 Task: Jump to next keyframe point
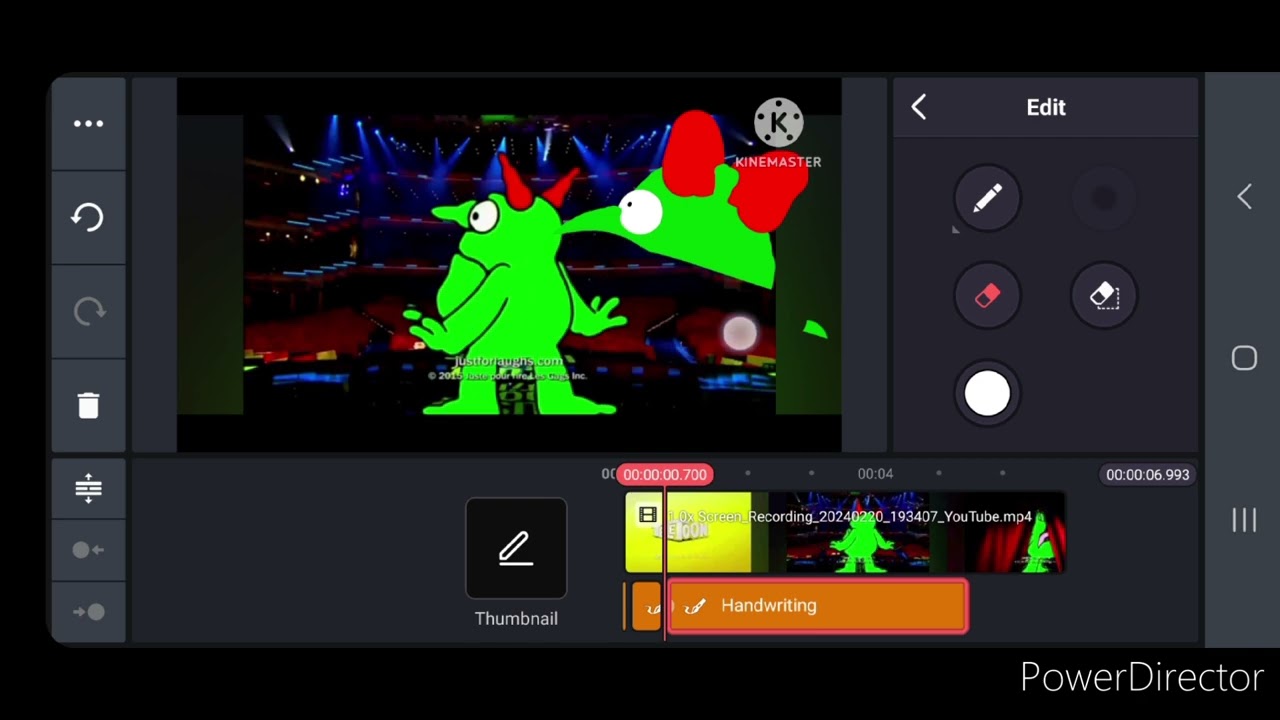[x=88, y=612]
